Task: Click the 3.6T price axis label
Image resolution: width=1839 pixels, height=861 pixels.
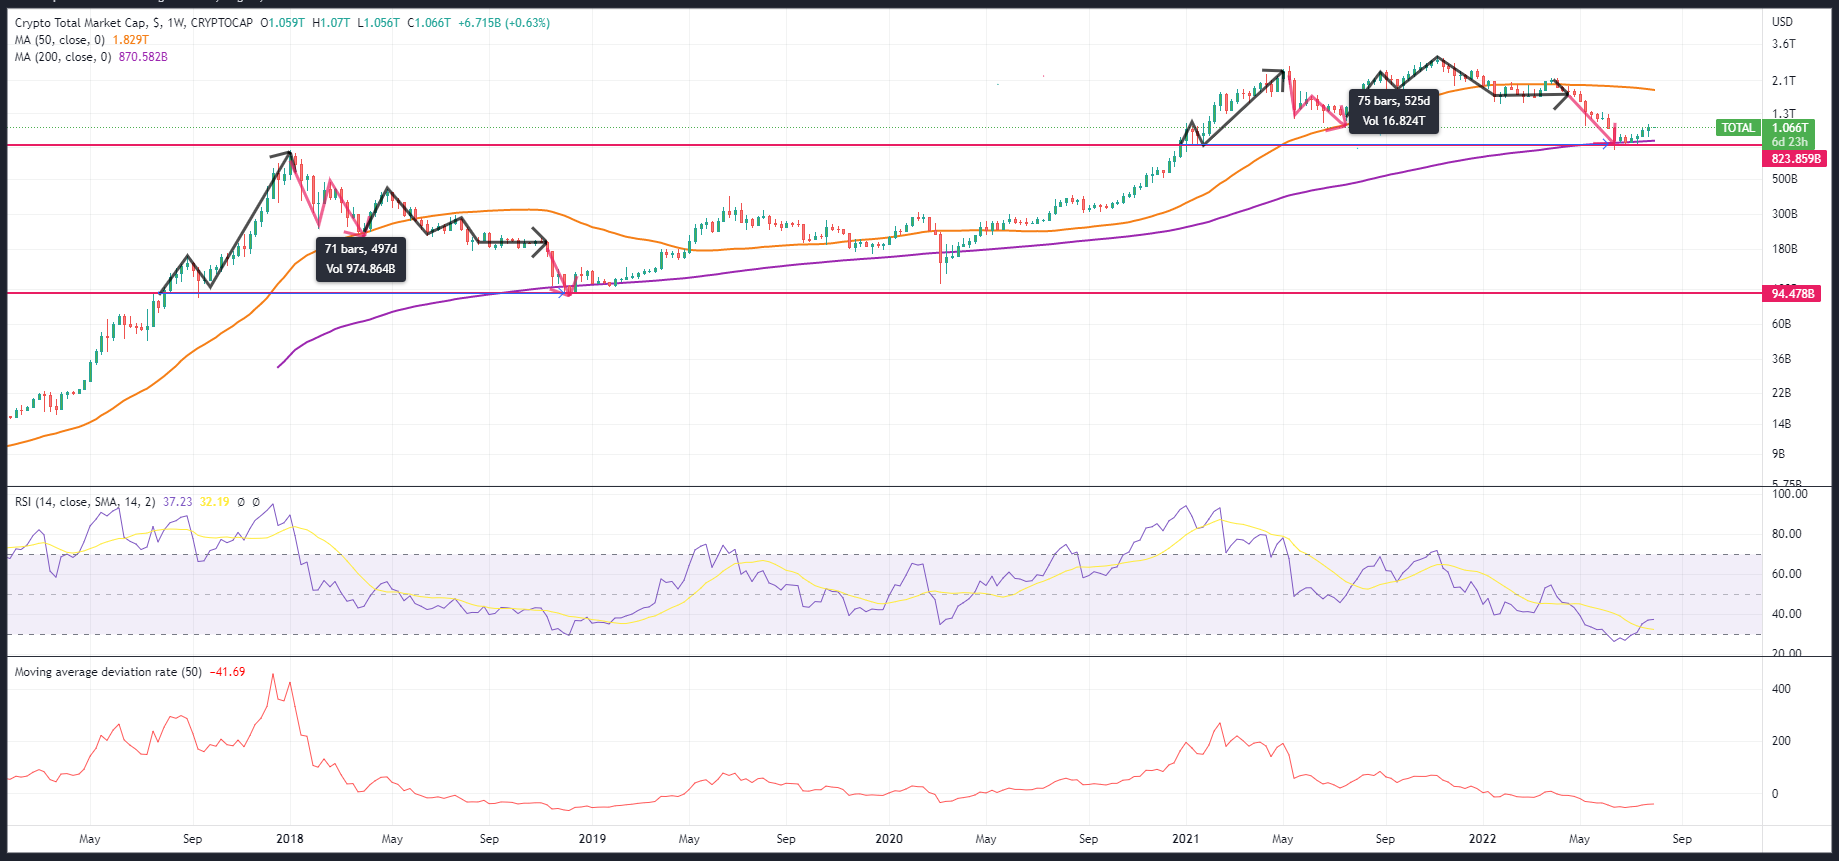Action: tap(1783, 44)
